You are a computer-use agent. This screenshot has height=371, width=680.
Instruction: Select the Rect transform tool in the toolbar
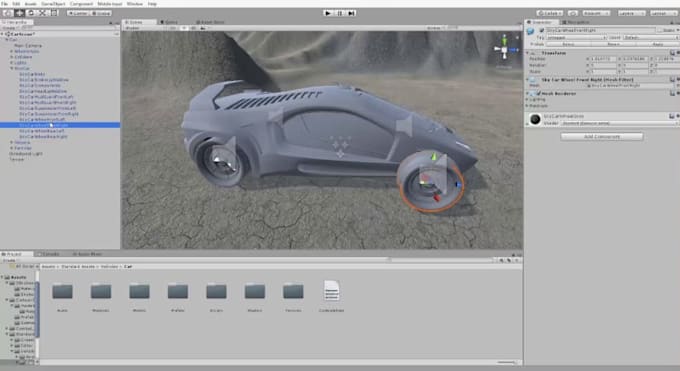(54, 13)
